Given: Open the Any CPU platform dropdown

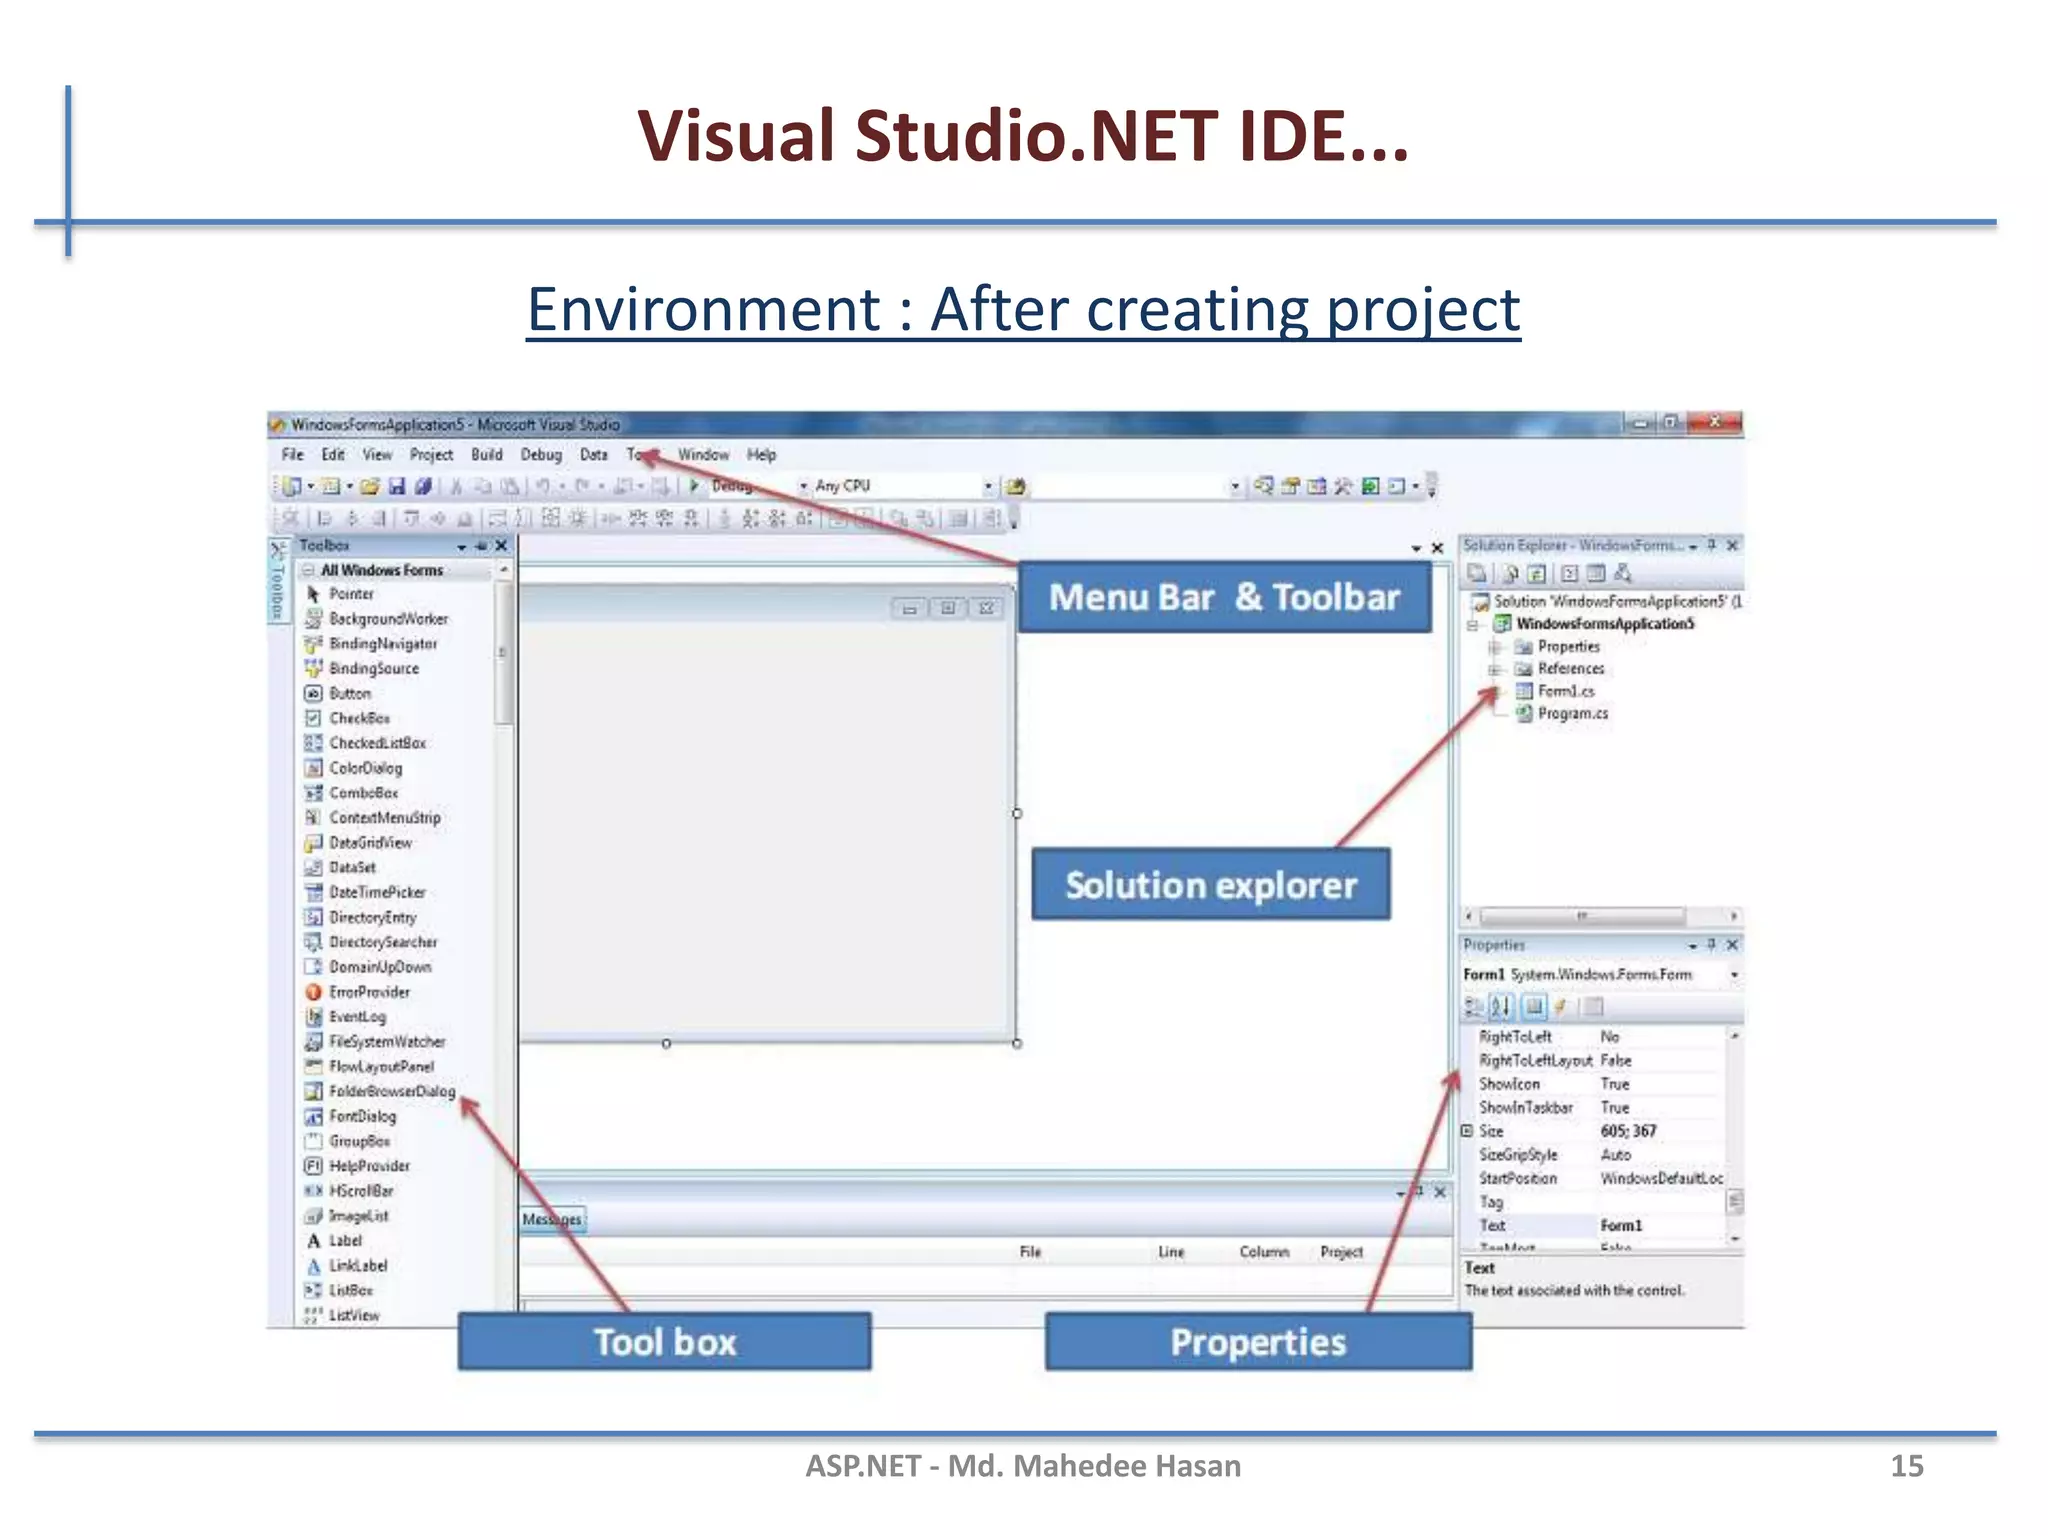Looking at the screenshot, I should (x=988, y=486).
